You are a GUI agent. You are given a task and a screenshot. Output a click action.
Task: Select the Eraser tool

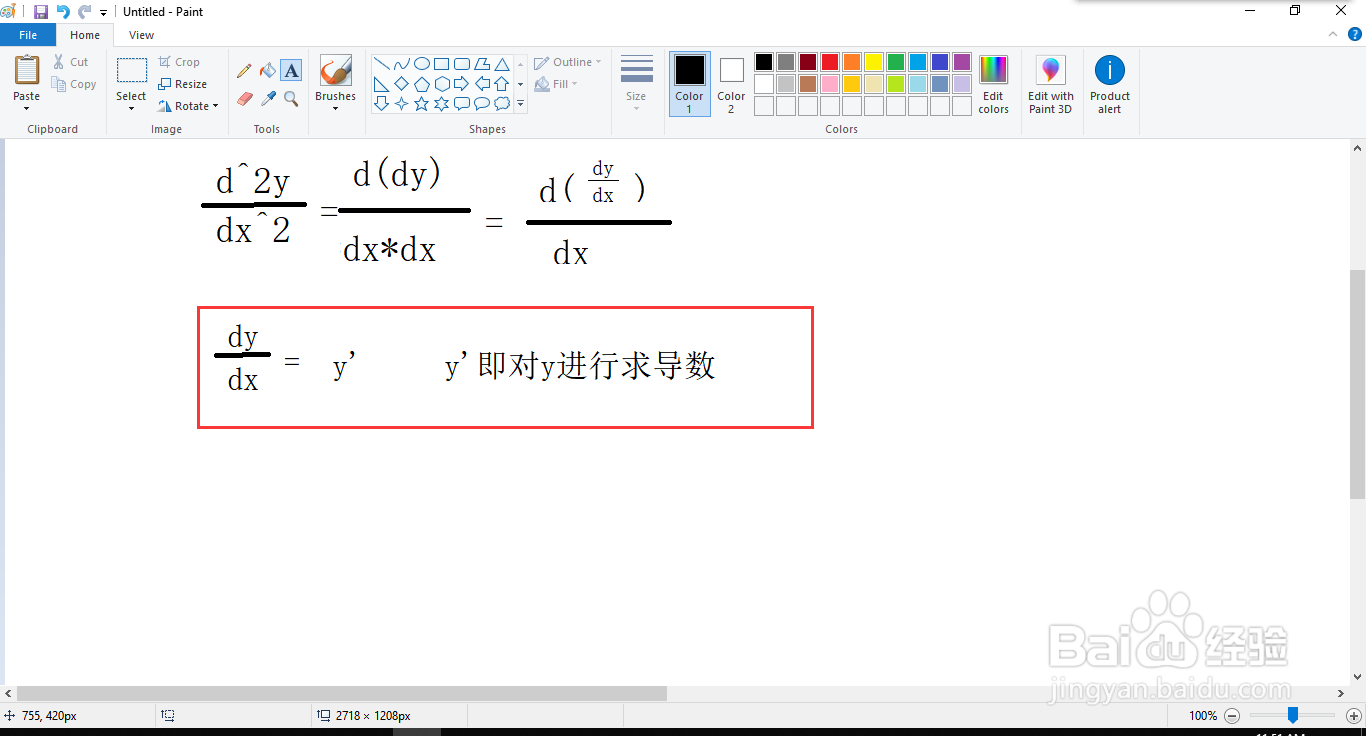click(x=244, y=99)
